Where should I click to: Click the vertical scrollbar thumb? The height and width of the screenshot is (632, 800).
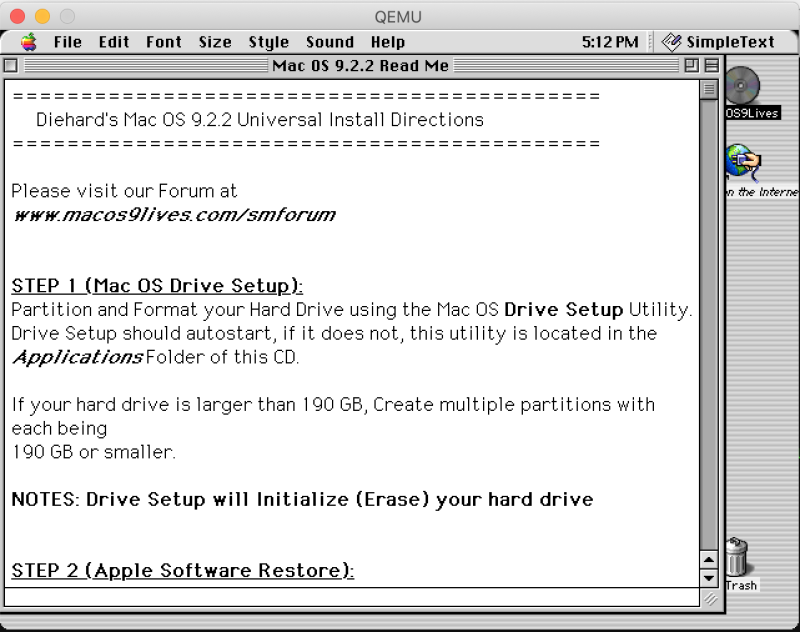709,89
